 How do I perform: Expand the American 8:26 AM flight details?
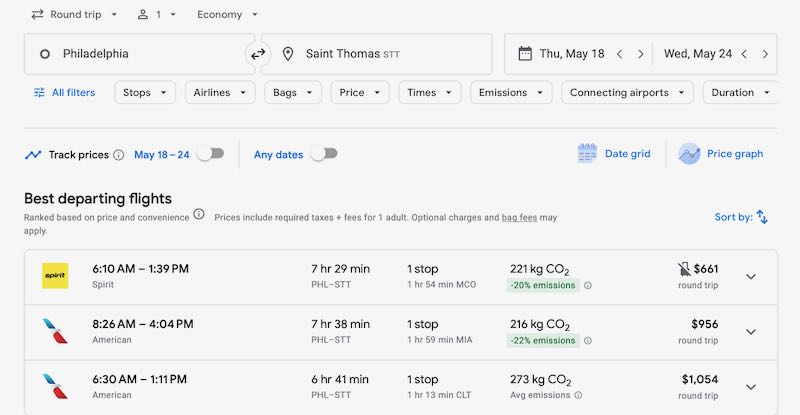(751, 332)
